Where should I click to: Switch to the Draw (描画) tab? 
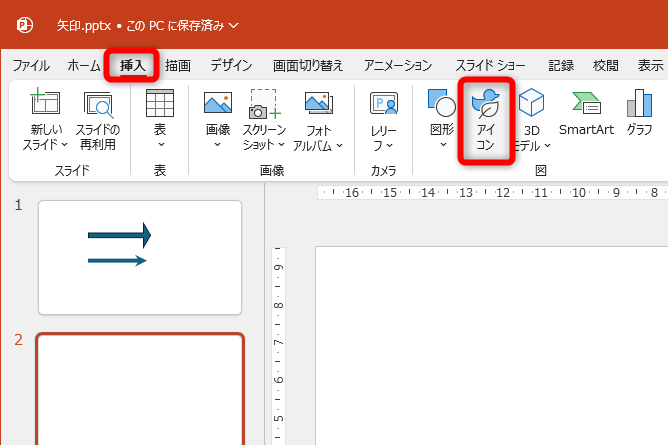(x=178, y=66)
